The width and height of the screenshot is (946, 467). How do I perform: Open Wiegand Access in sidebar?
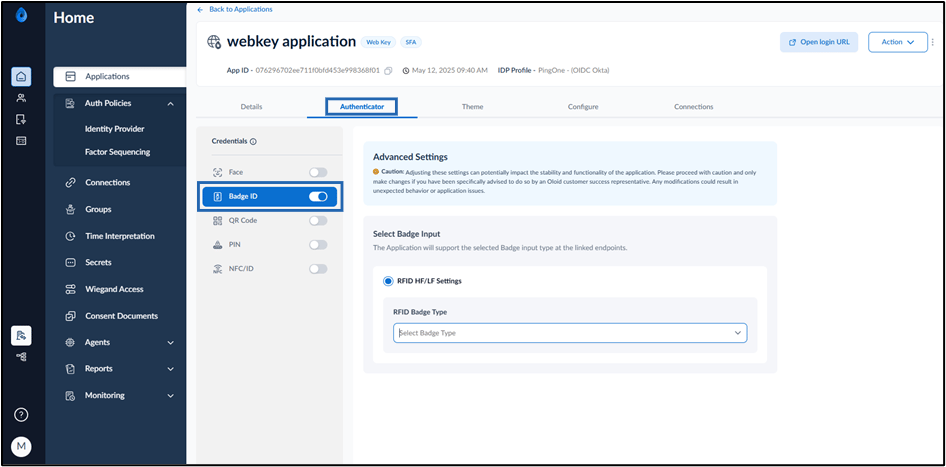coord(114,290)
